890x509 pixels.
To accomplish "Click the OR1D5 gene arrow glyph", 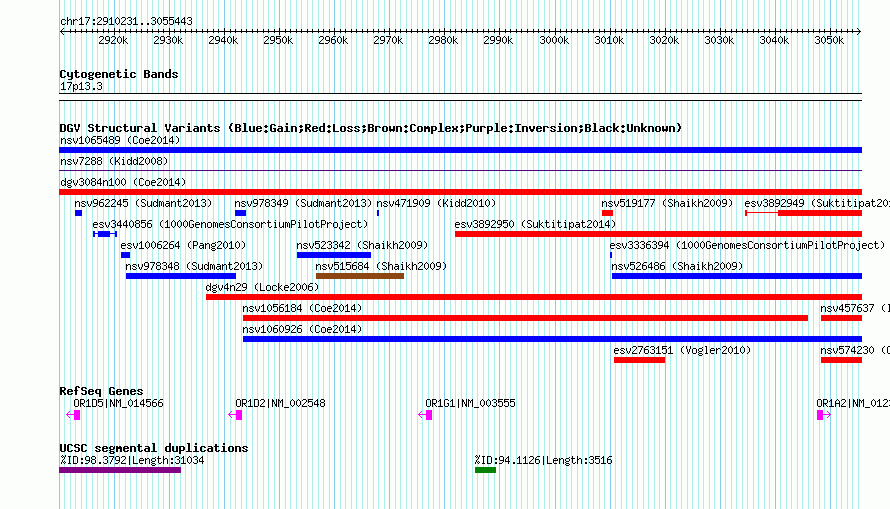I will [x=73, y=415].
